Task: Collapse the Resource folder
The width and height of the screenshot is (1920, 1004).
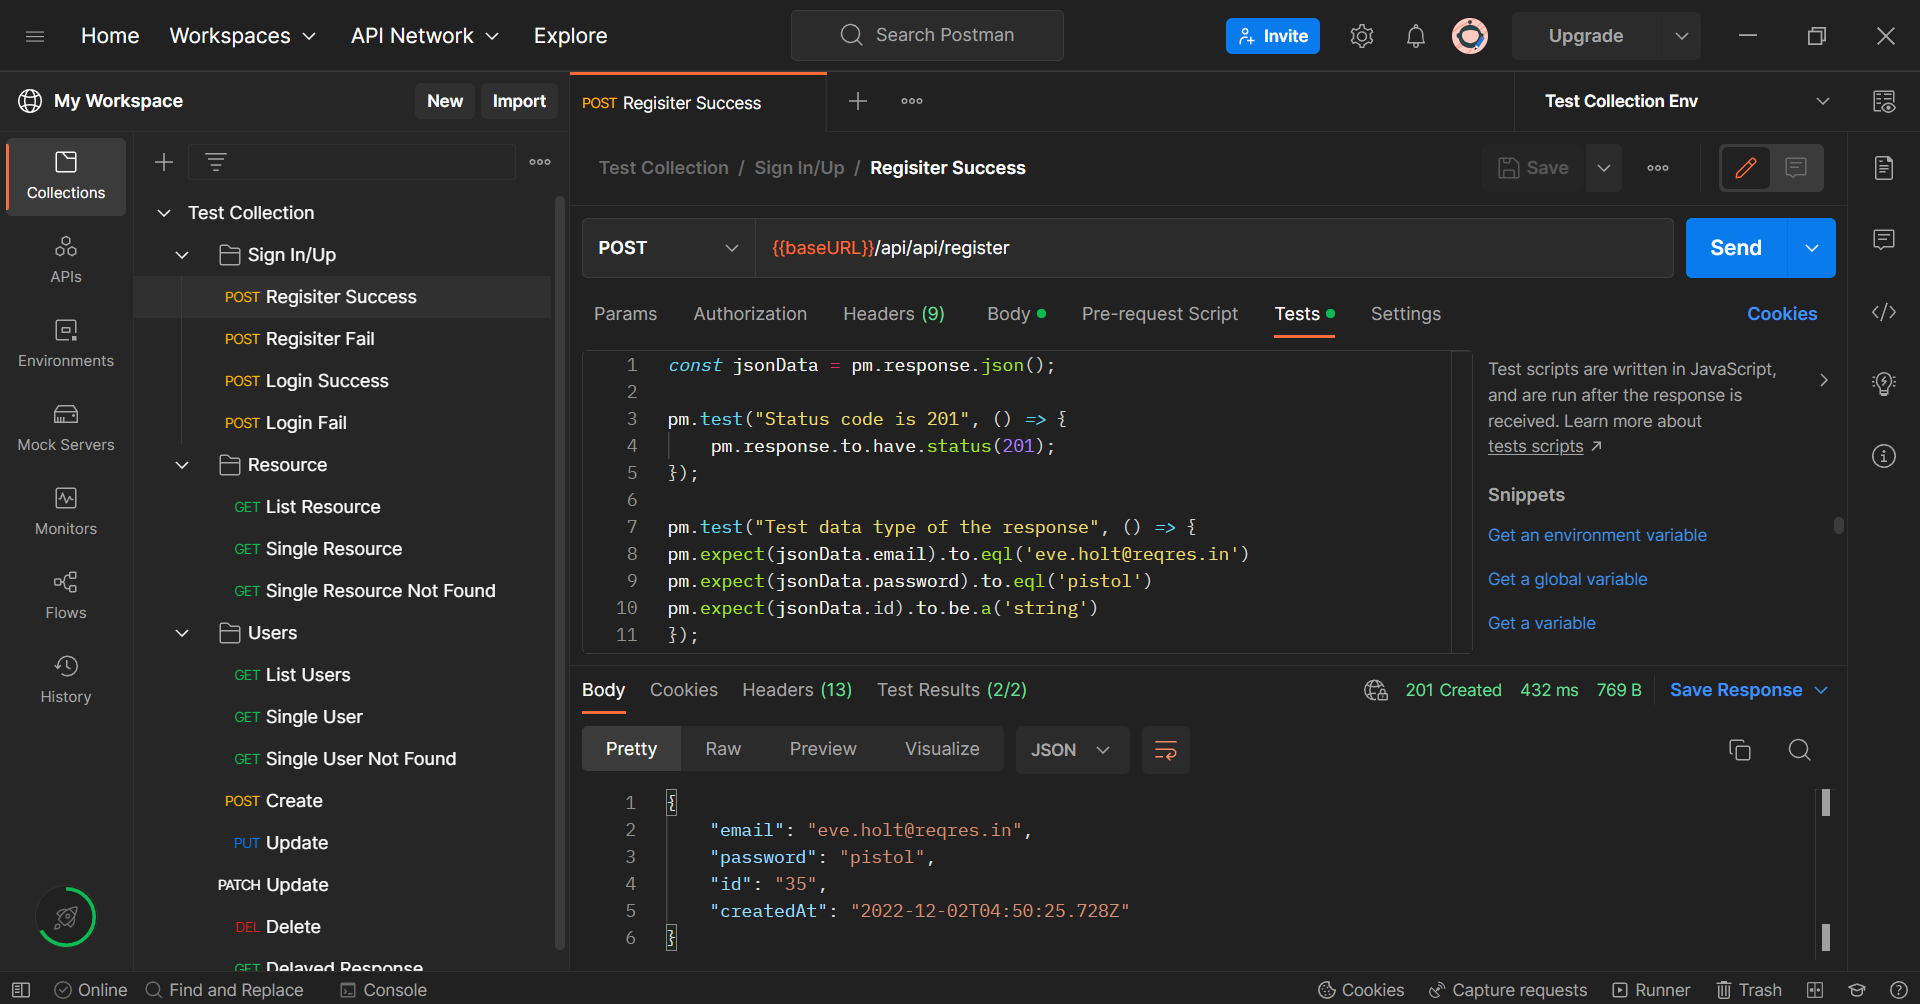Action: pyautogui.click(x=182, y=465)
